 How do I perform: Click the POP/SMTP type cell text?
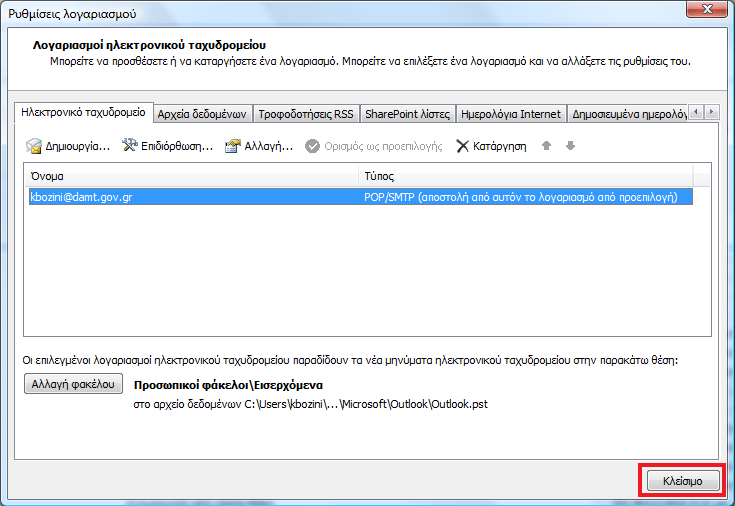(521, 197)
